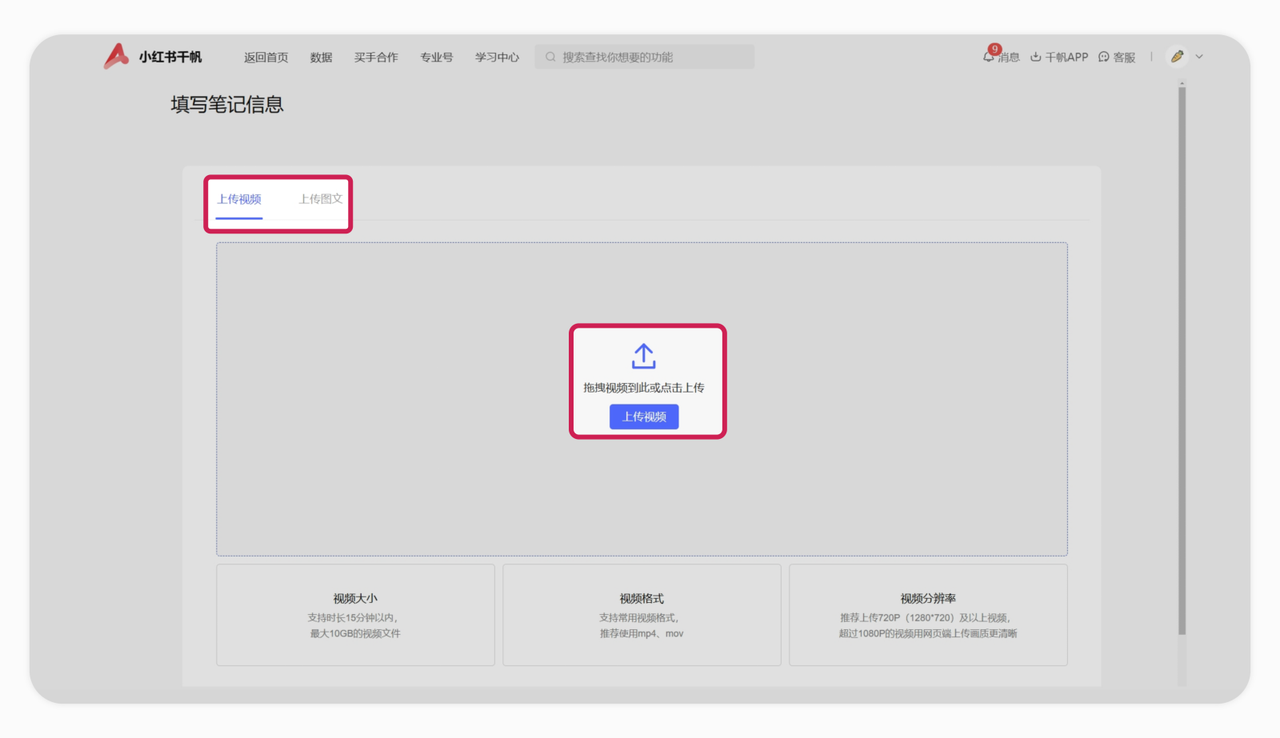Click the Xiaohongshu Qianfan red logo
Viewport: 1280px width, 738px height.
(x=116, y=56)
